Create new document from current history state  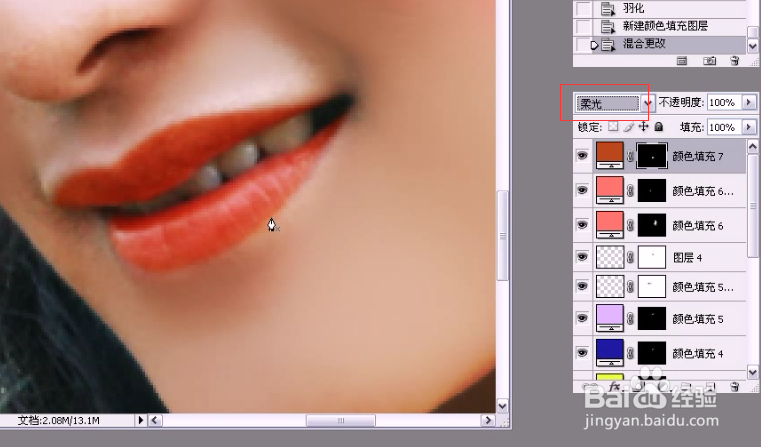[682, 61]
